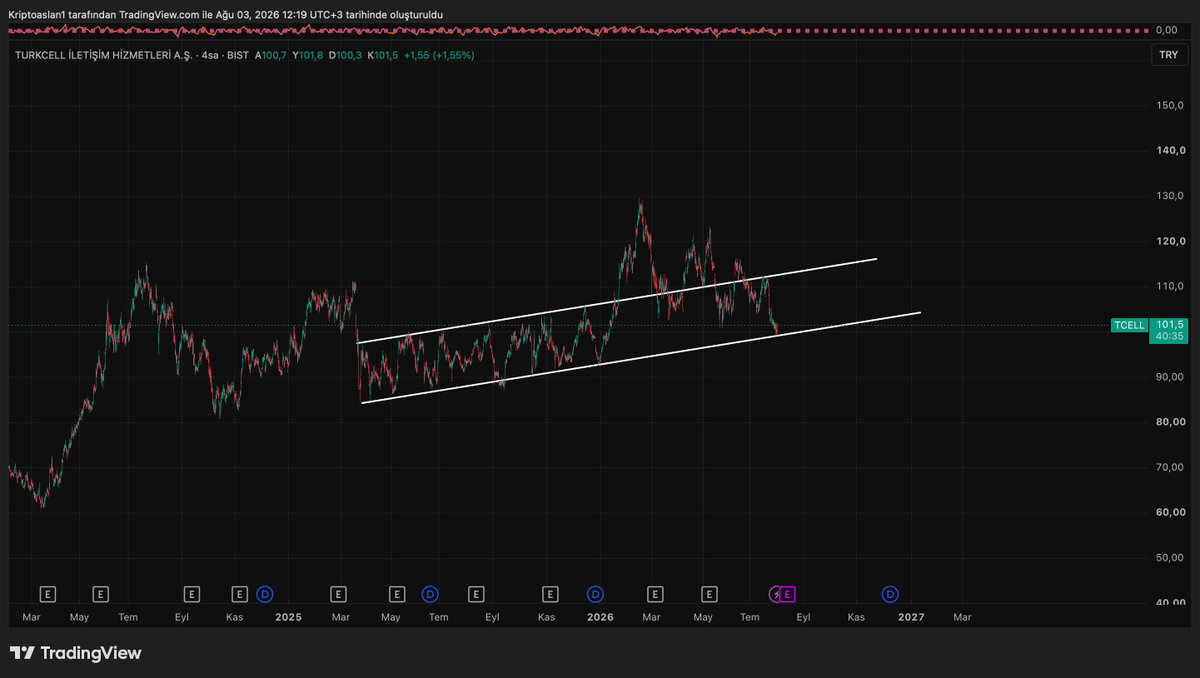
Task: Click the 70,00 price axis label
Action: pyautogui.click(x=1170, y=467)
